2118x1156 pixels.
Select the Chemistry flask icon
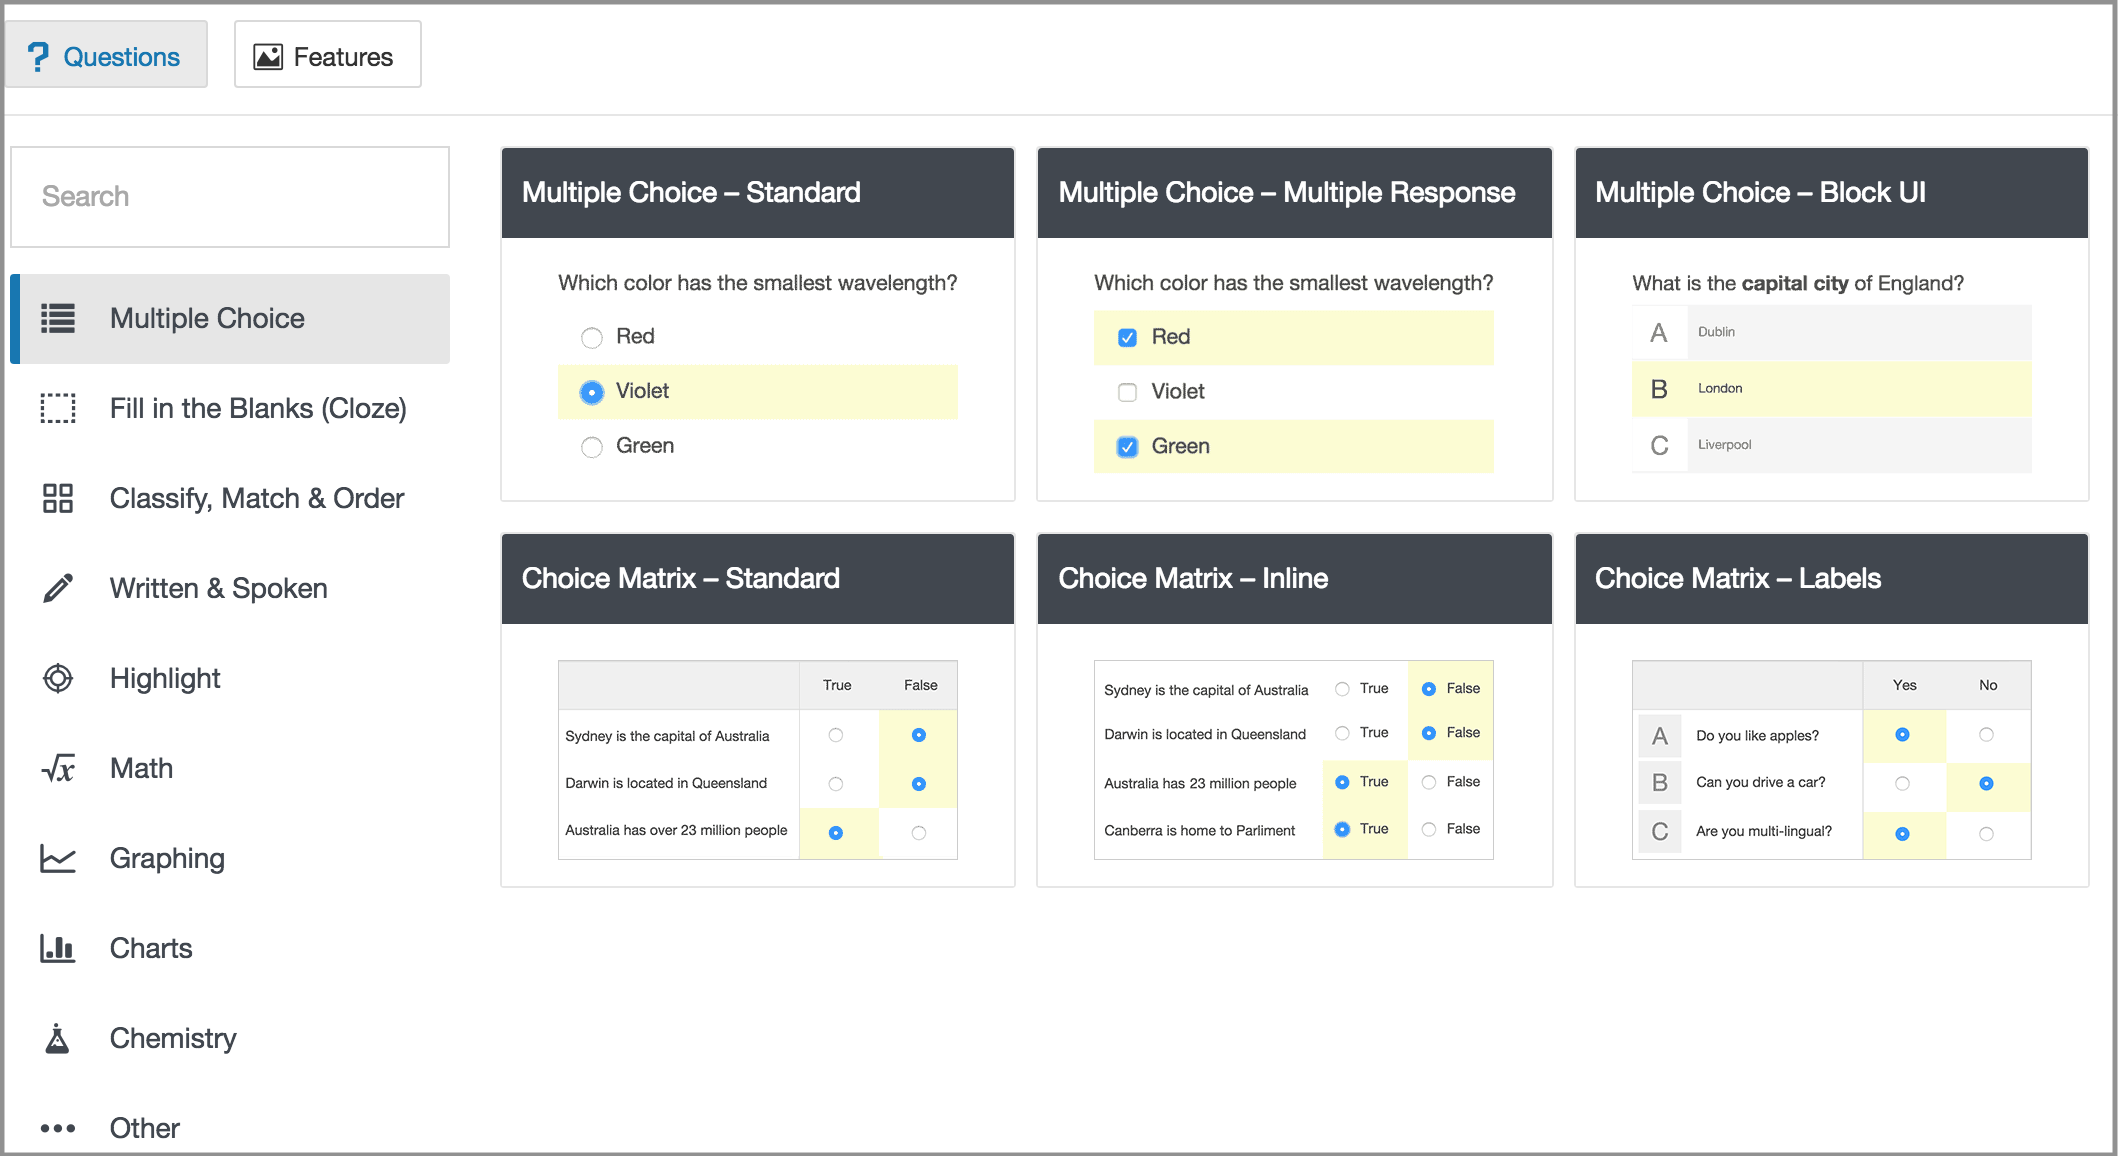click(x=58, y=1038)
